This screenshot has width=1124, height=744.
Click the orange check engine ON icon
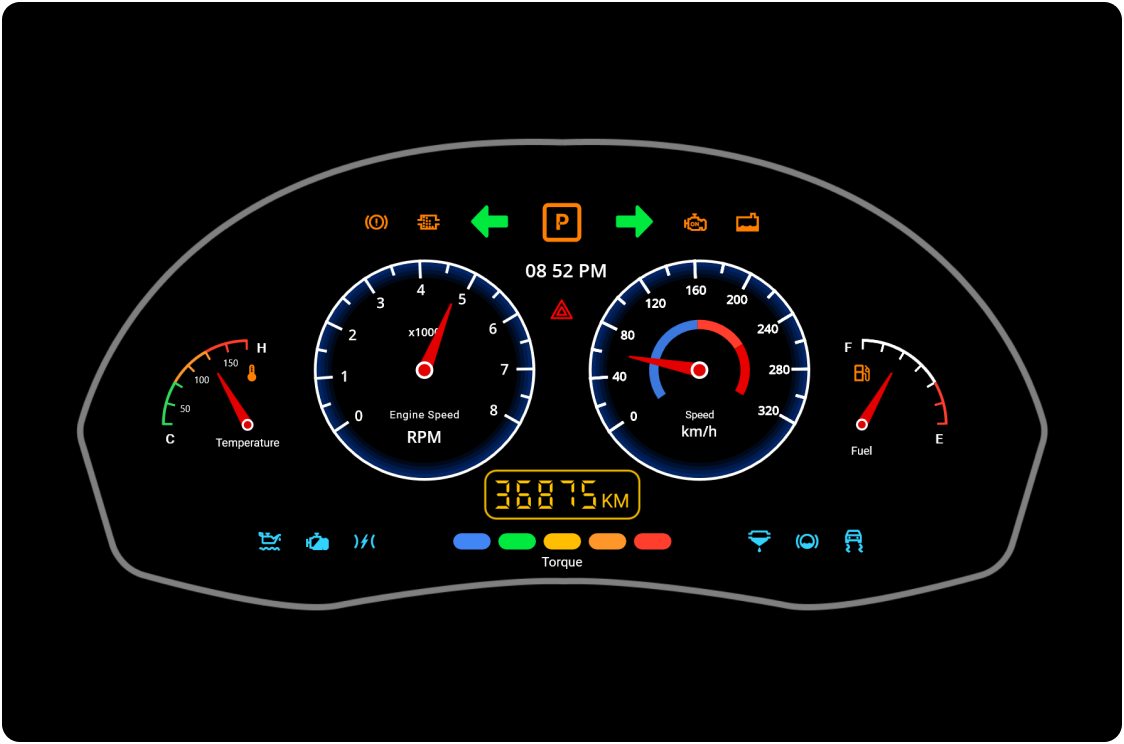pyautogui.click(x=695, y=222)
